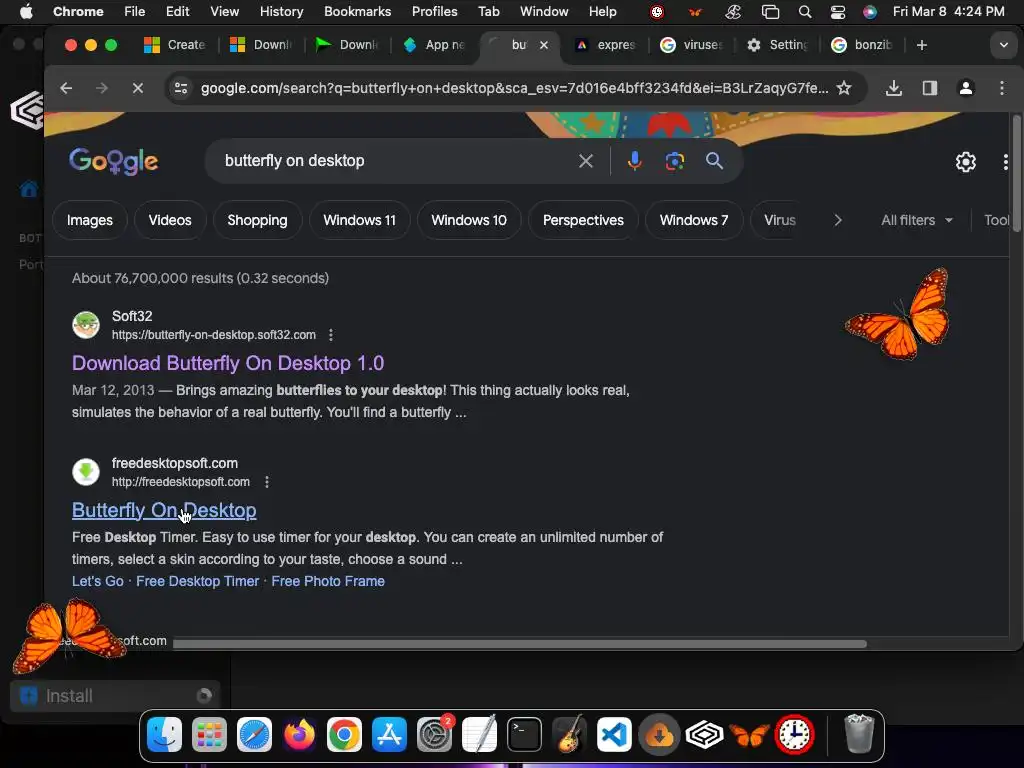Screen dimensions: 1024x768
Task: Open 'Free Photo Frame' sitelink
Action: (x=328, y=581)
